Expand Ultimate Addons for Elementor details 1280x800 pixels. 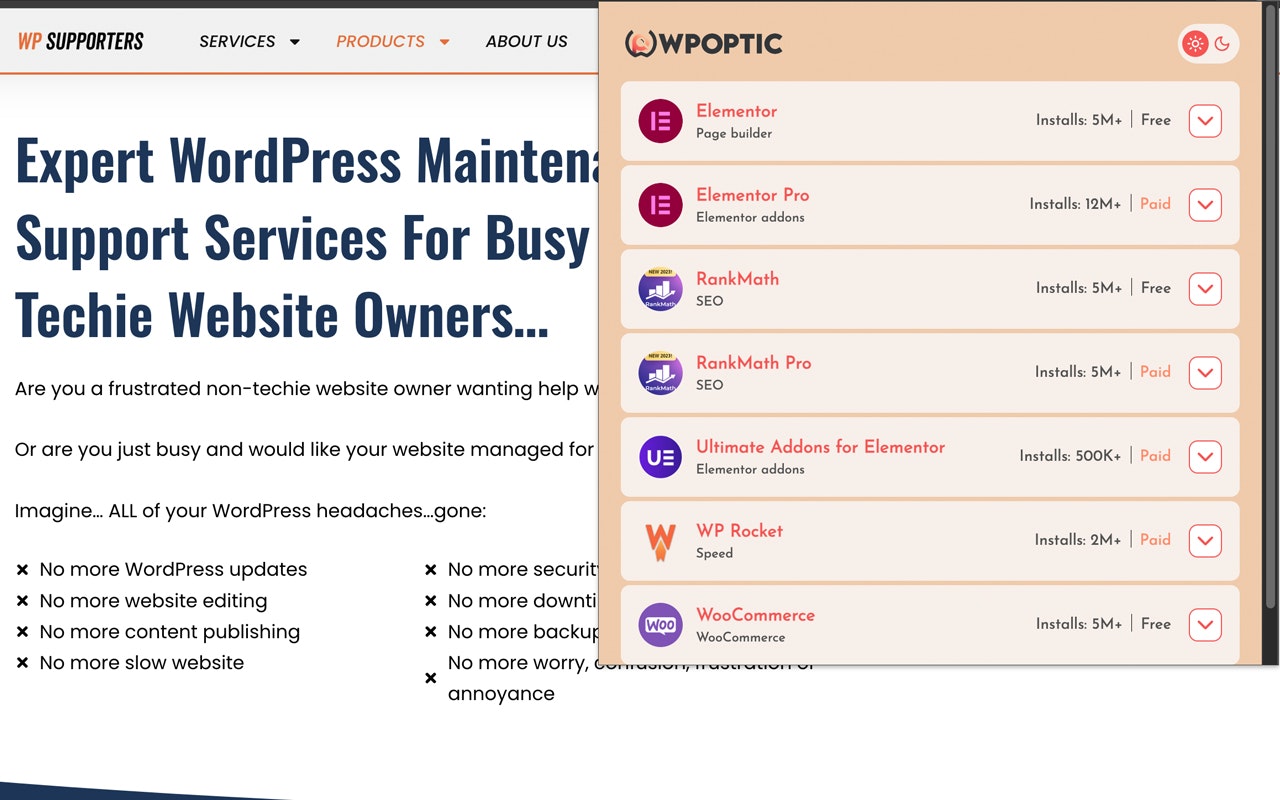1205,457
